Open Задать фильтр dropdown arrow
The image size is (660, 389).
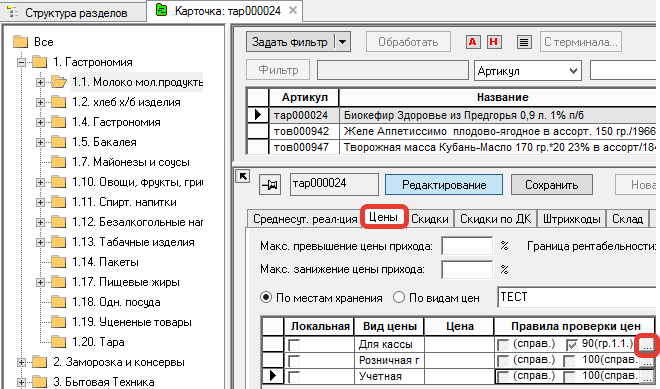tap(343, 42)
